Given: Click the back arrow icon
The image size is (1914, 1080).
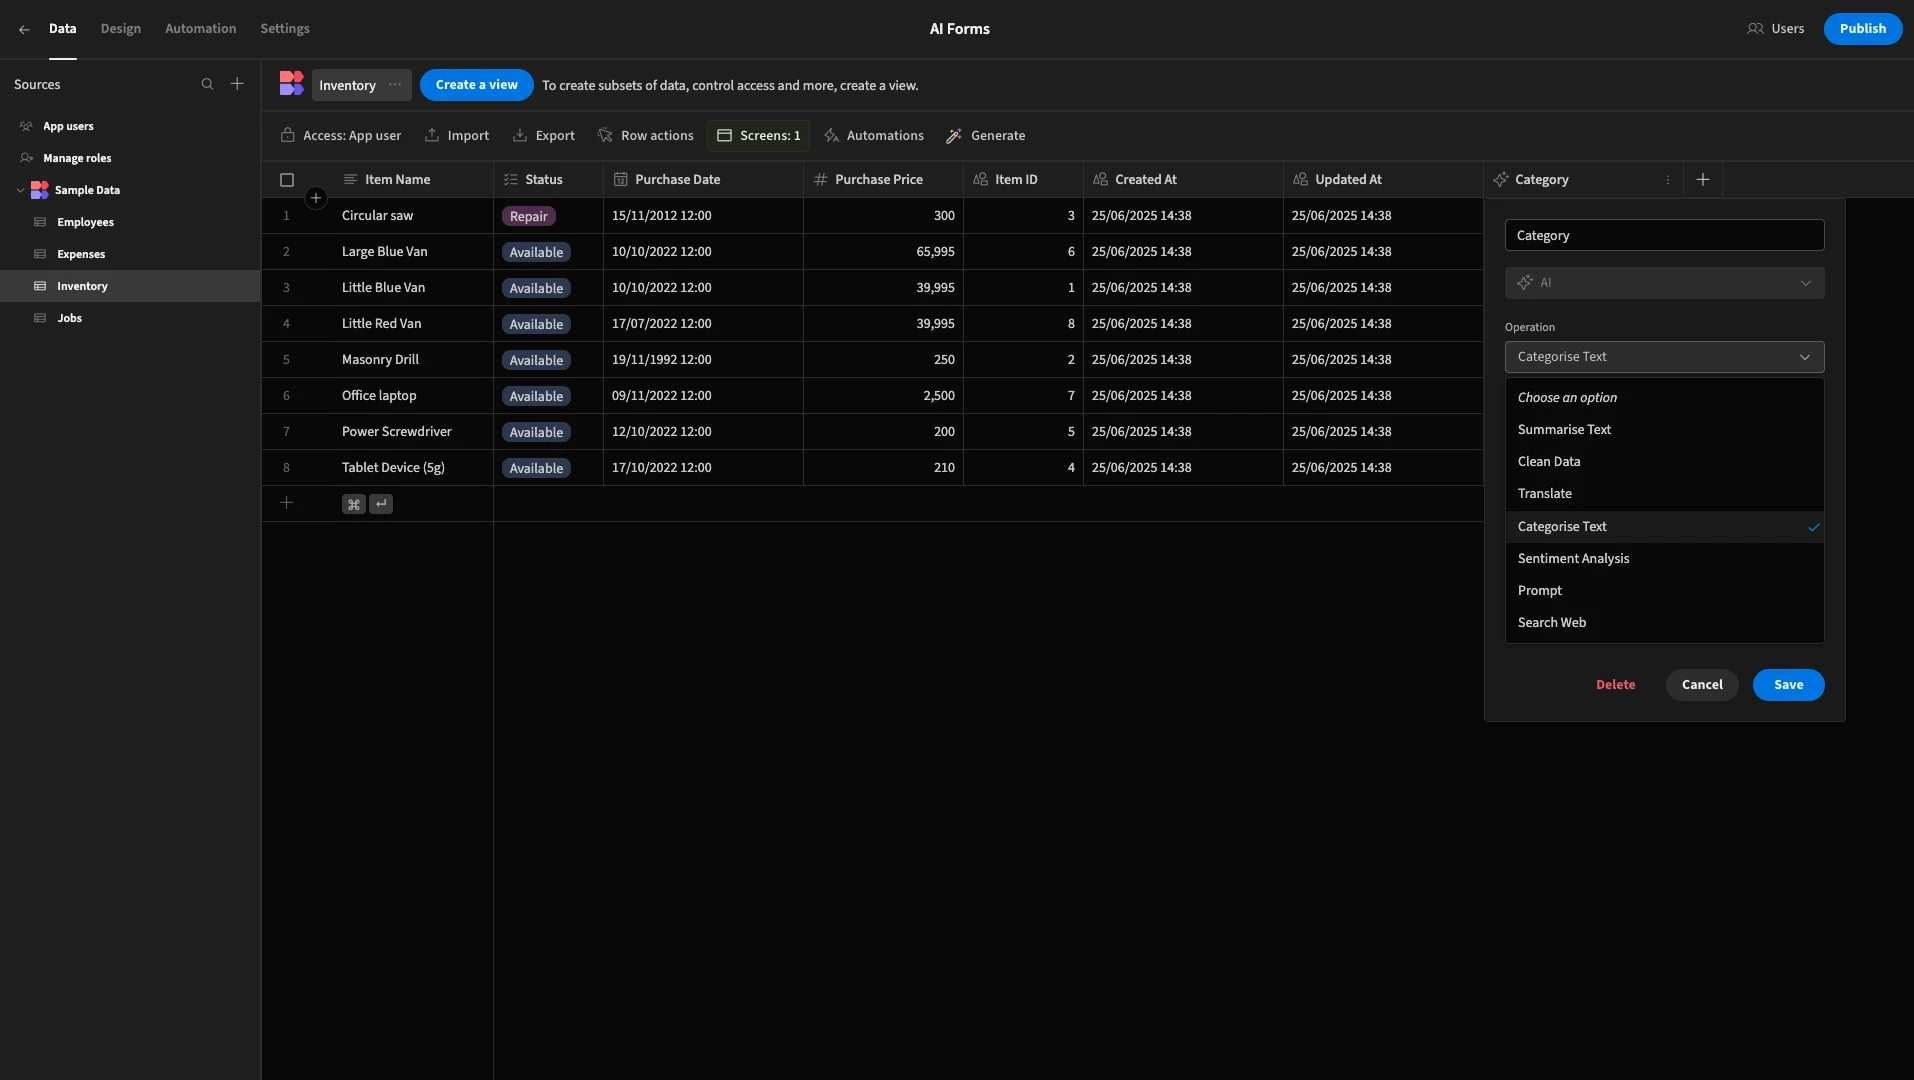Looking at the screenshot, I should tap(24, 29).
